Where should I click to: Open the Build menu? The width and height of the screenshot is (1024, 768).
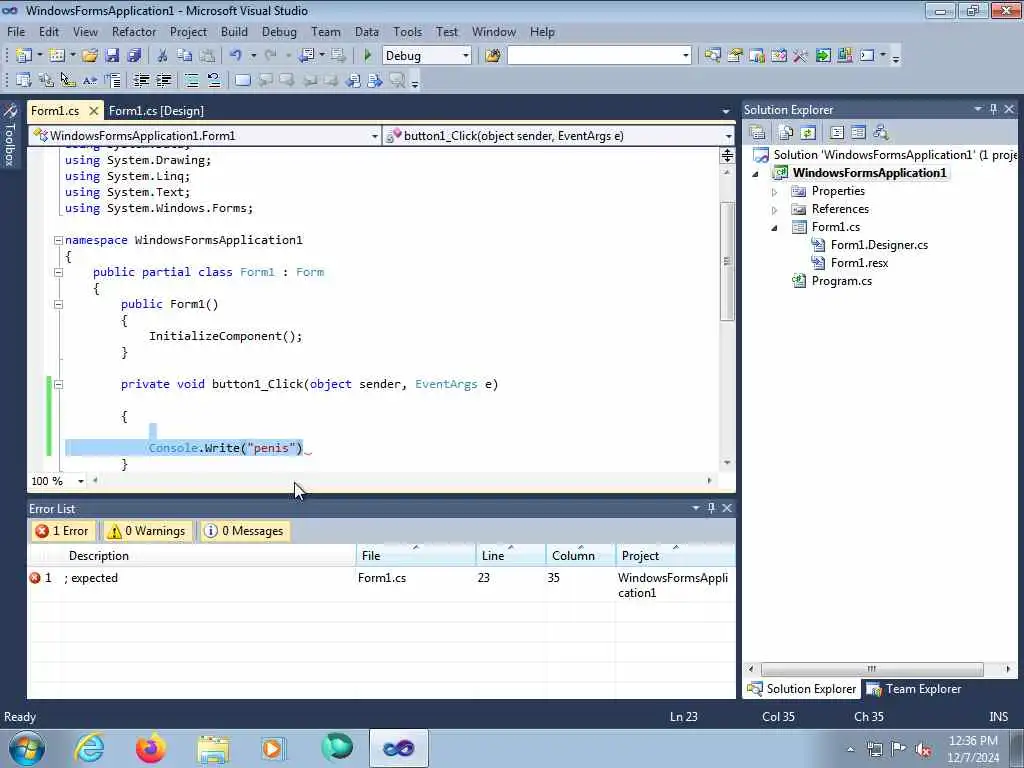pyautogui.click(x=234, y=32)
